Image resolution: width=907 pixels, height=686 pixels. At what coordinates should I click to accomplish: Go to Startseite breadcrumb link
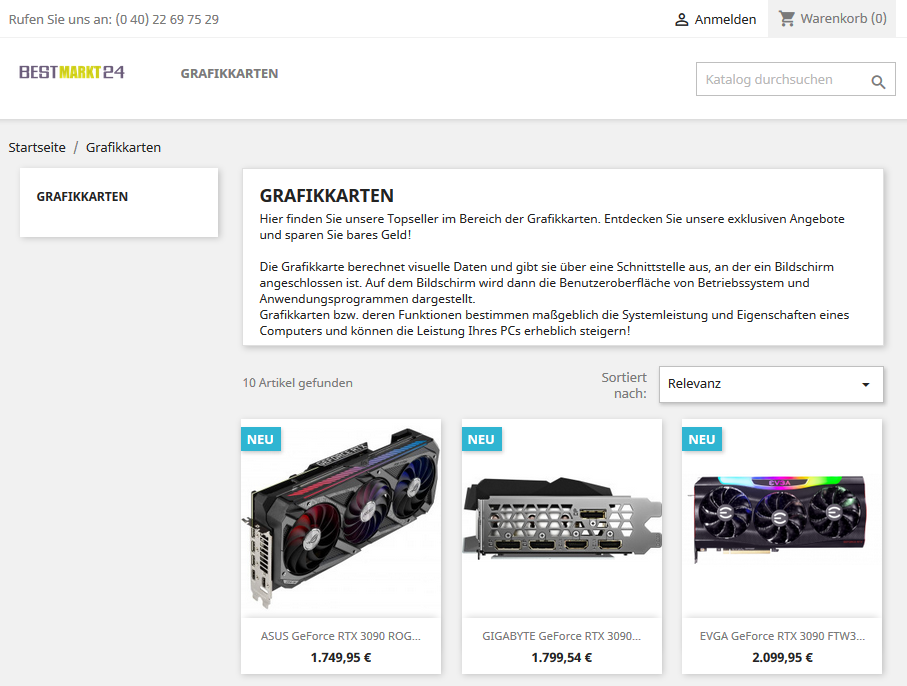(x=37, y=147)
